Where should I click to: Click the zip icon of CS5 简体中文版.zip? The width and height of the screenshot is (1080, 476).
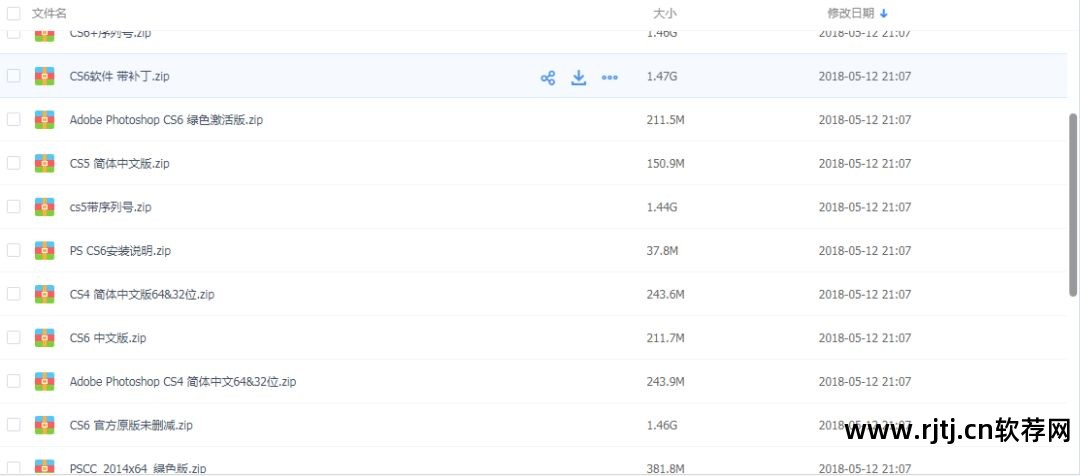[x=45, y=163]
